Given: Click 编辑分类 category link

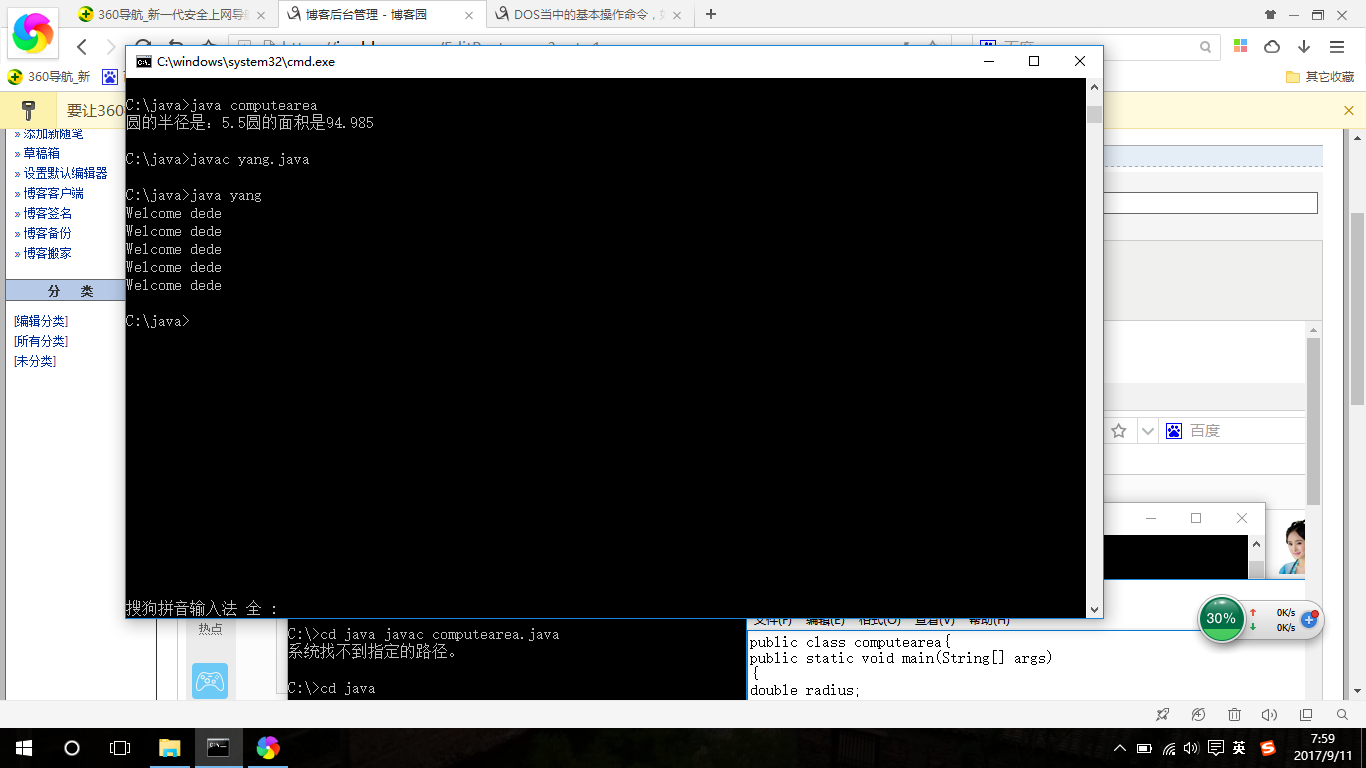Looking at the screenshot, I should [x=41, y=321].
